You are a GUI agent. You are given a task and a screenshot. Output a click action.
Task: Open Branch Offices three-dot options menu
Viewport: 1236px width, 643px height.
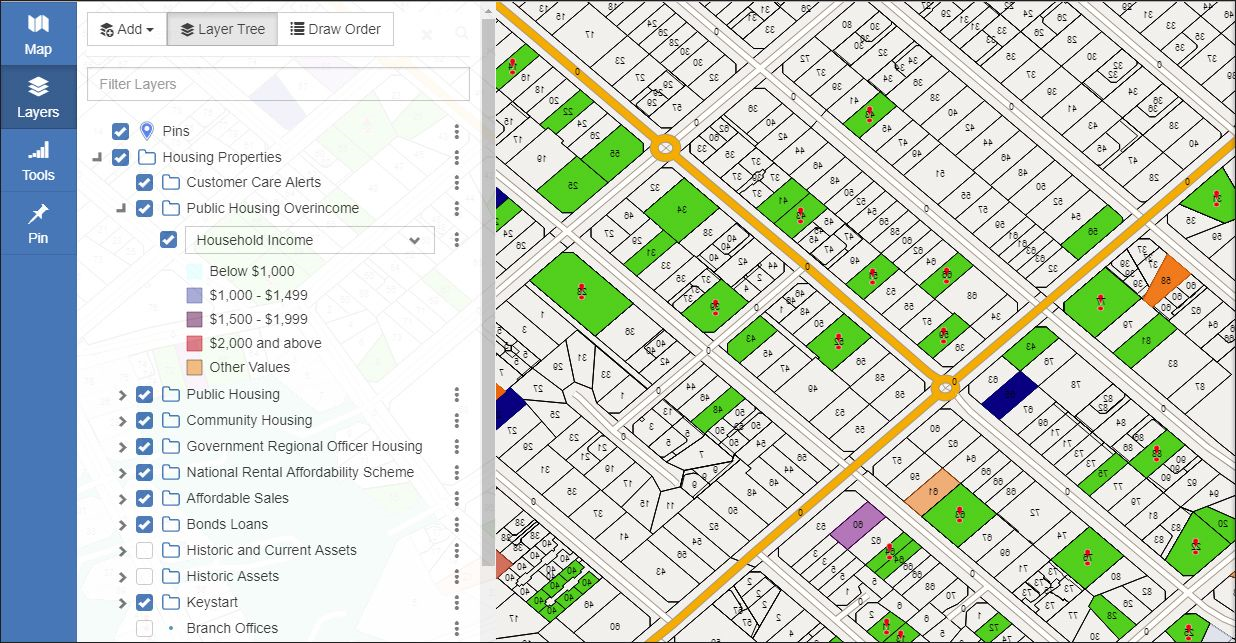coord(457,628)
